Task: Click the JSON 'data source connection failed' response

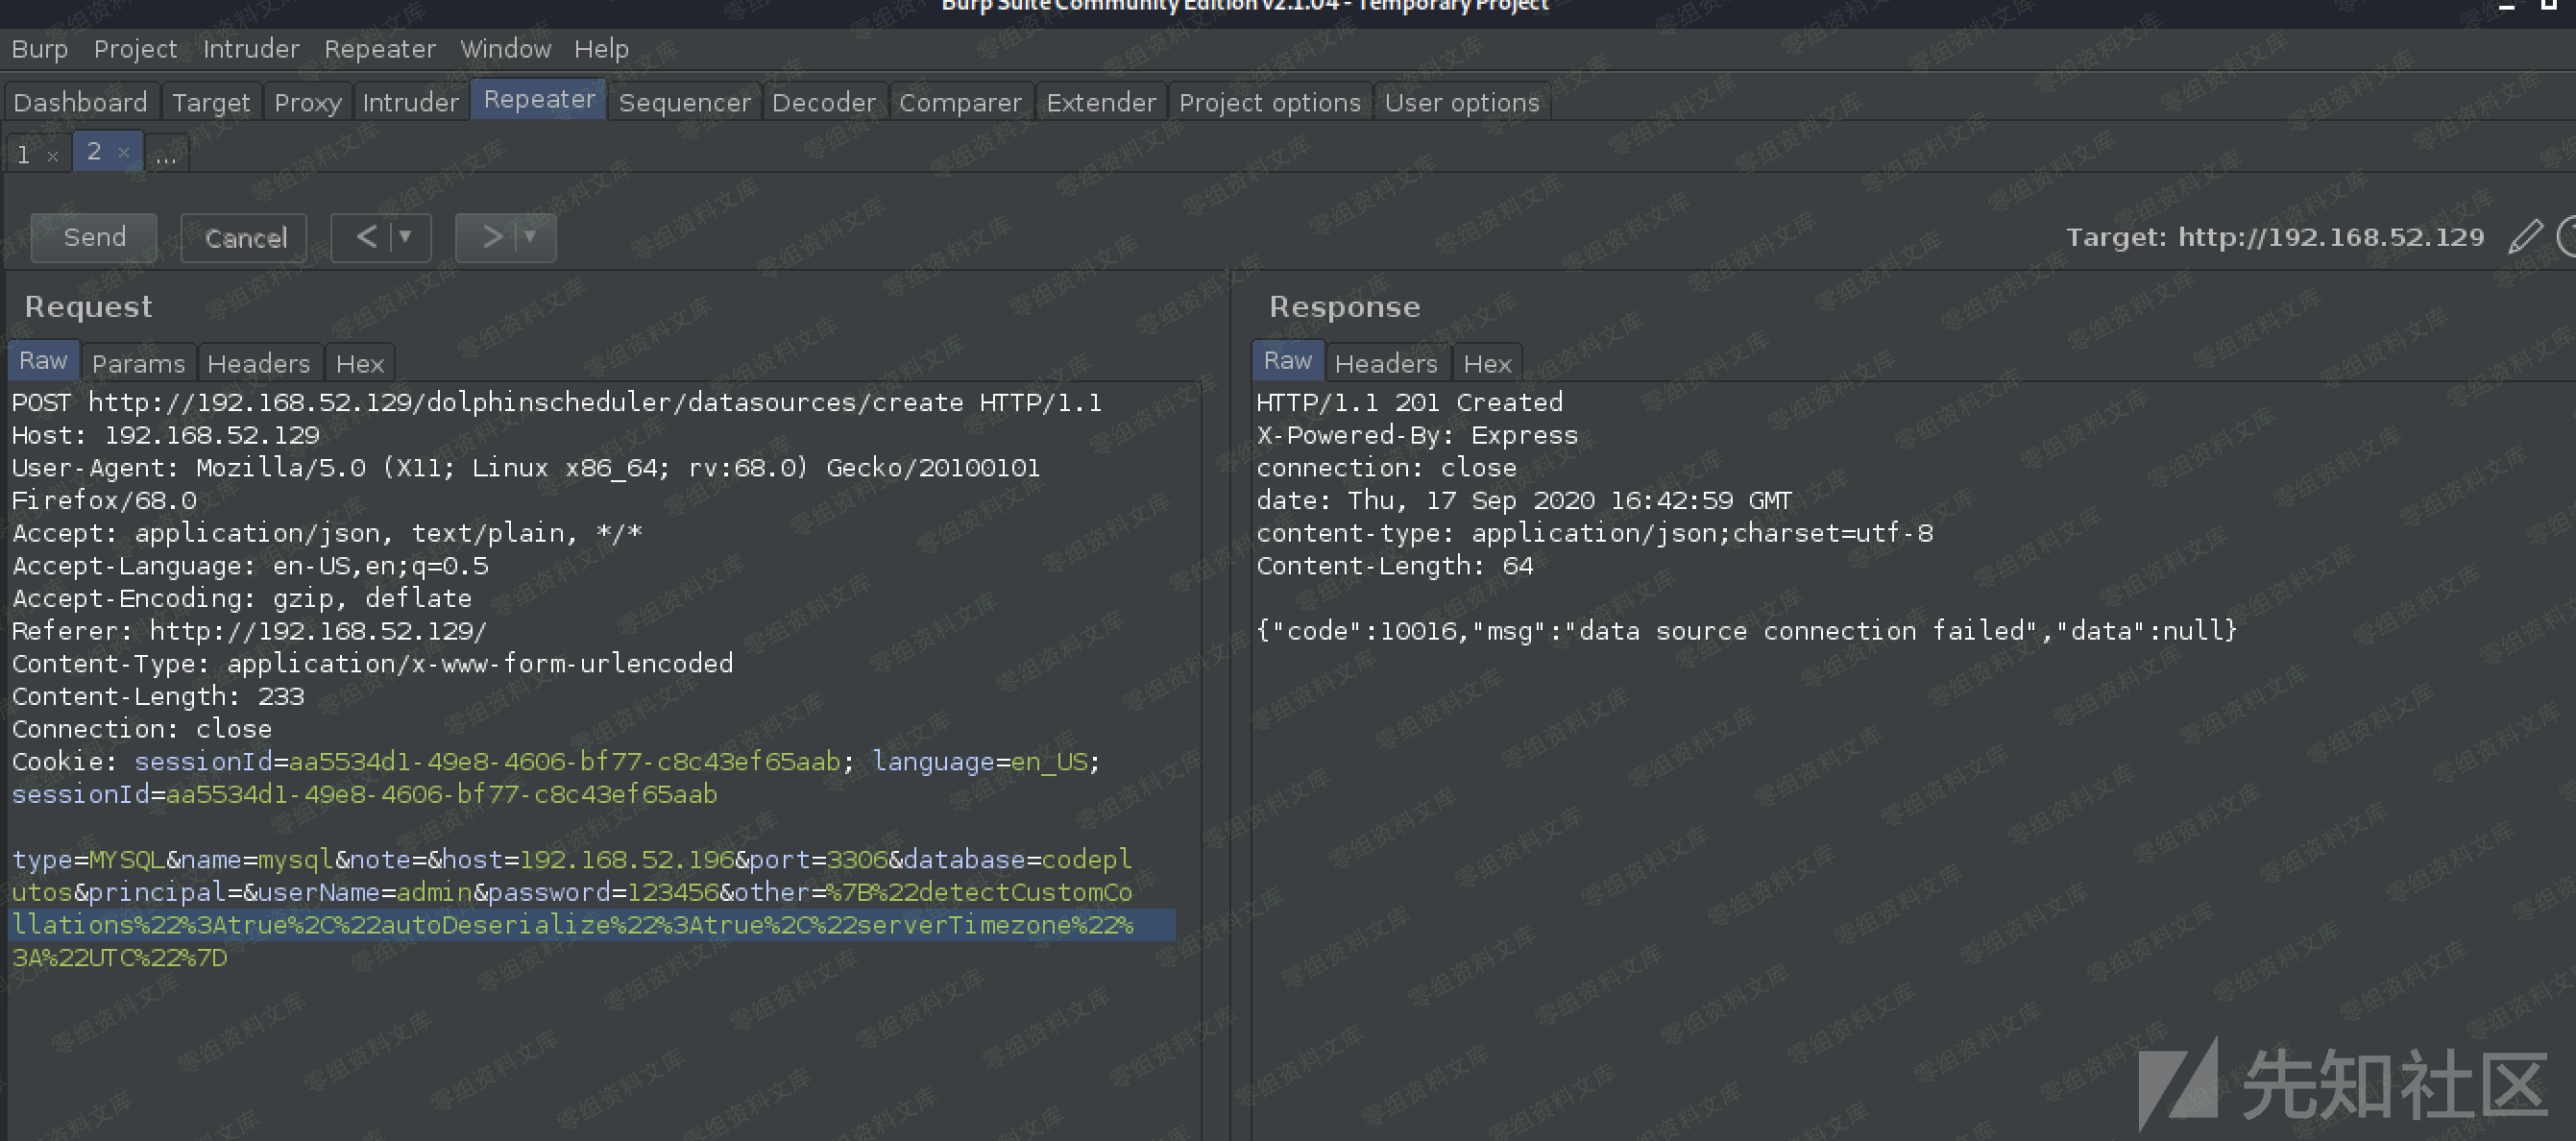Action: (x=1746, y=630)
